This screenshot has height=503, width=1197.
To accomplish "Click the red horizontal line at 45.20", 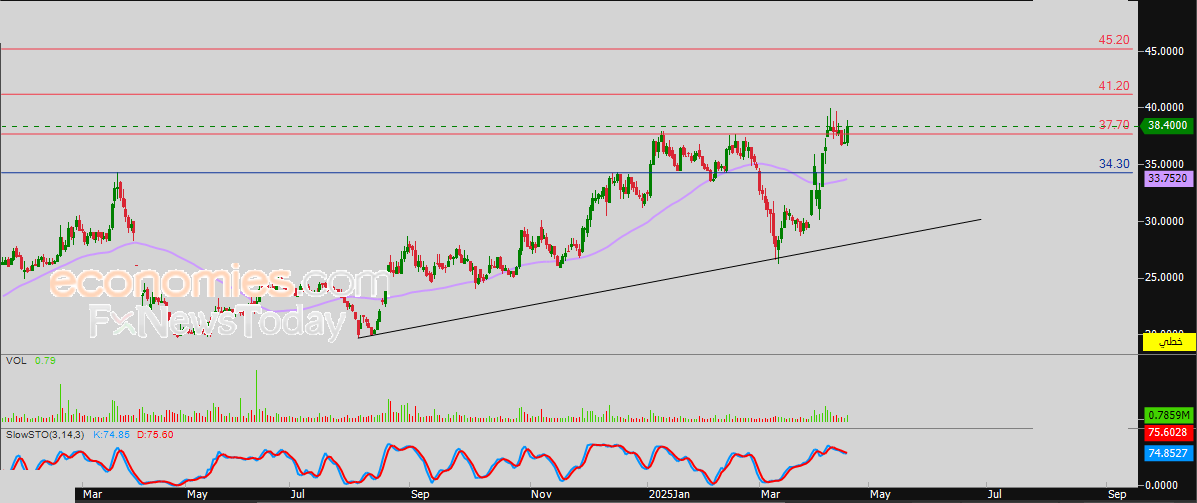I will coord(565,49).
